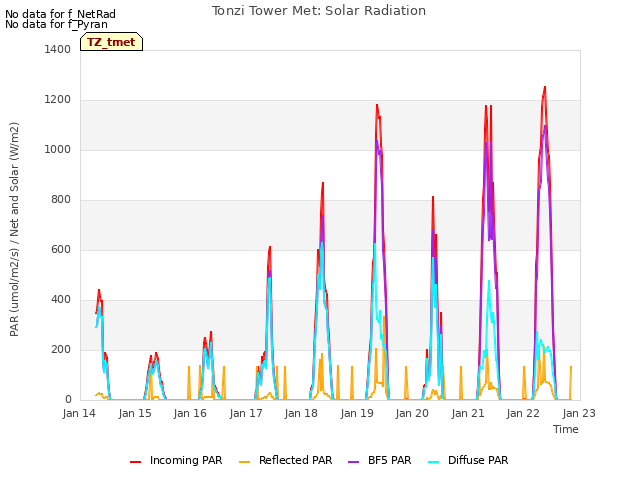Click the Jan 23 x-axis tick label
Image resolution: width=640 pixels, height=480 pixels.
(579, 413)
